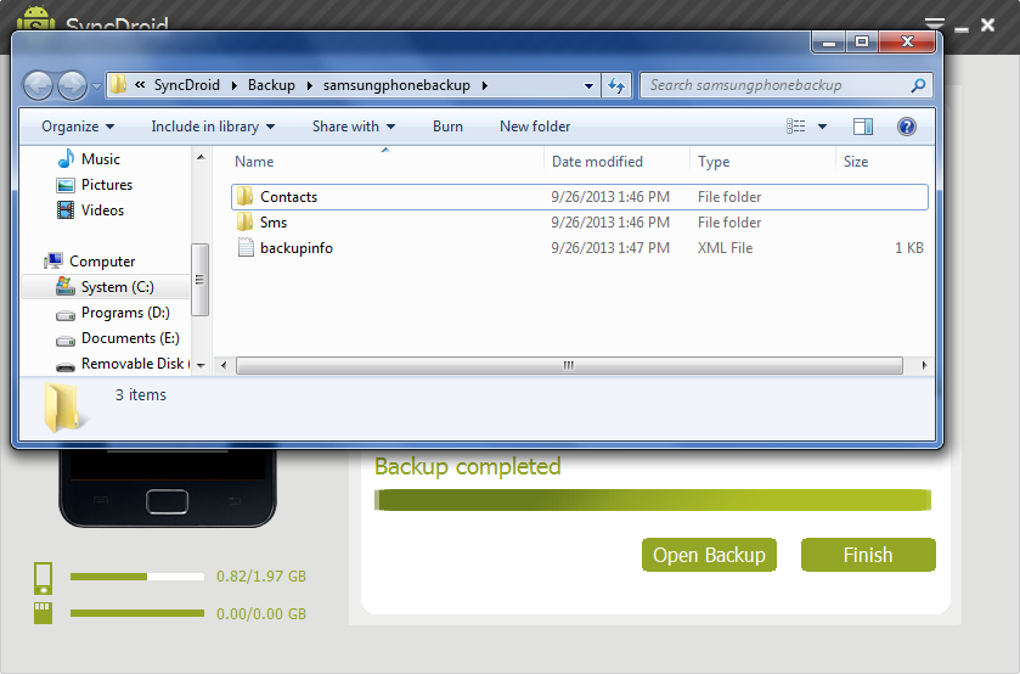
Task: Show the preview pane
Action: click(x=863, y=126)
